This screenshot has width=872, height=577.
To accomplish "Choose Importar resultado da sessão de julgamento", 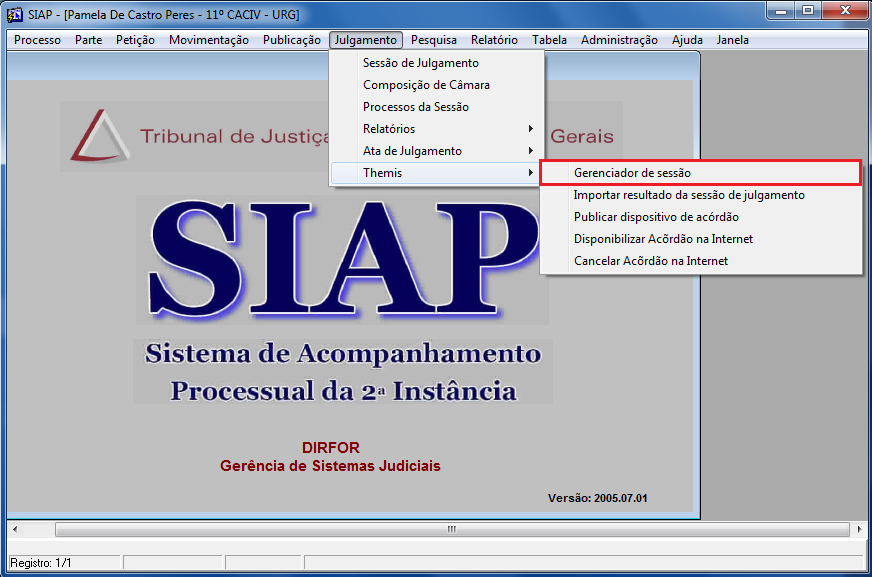I will coord(701,195).
